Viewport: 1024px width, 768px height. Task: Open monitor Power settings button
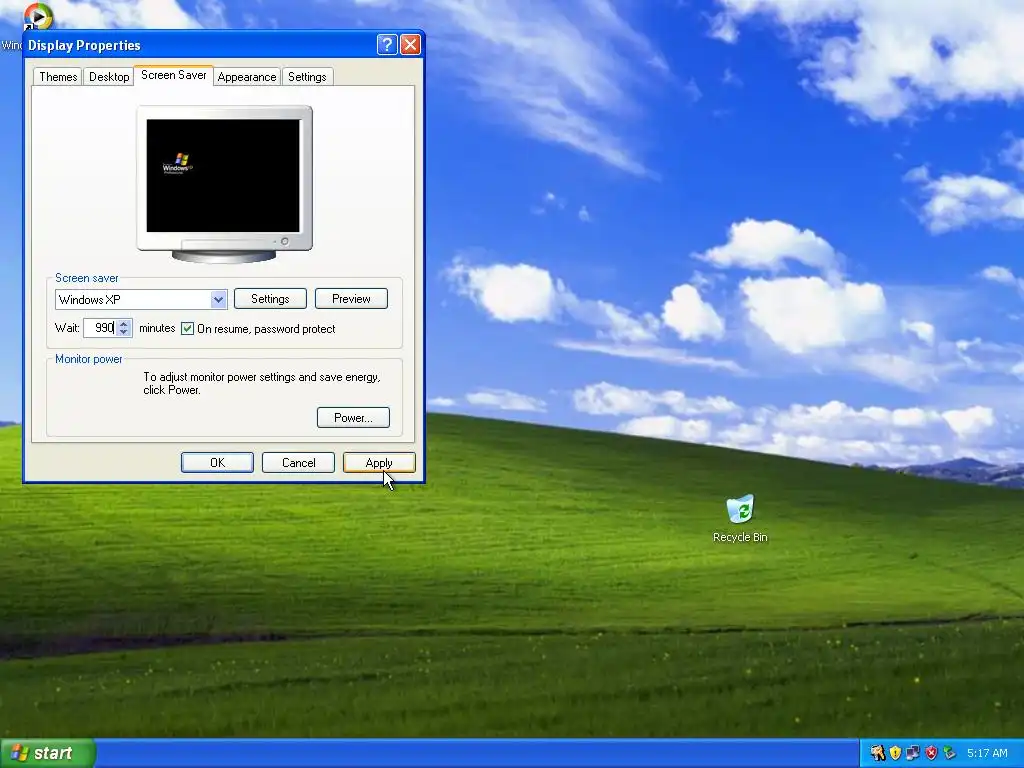(353, 417)
